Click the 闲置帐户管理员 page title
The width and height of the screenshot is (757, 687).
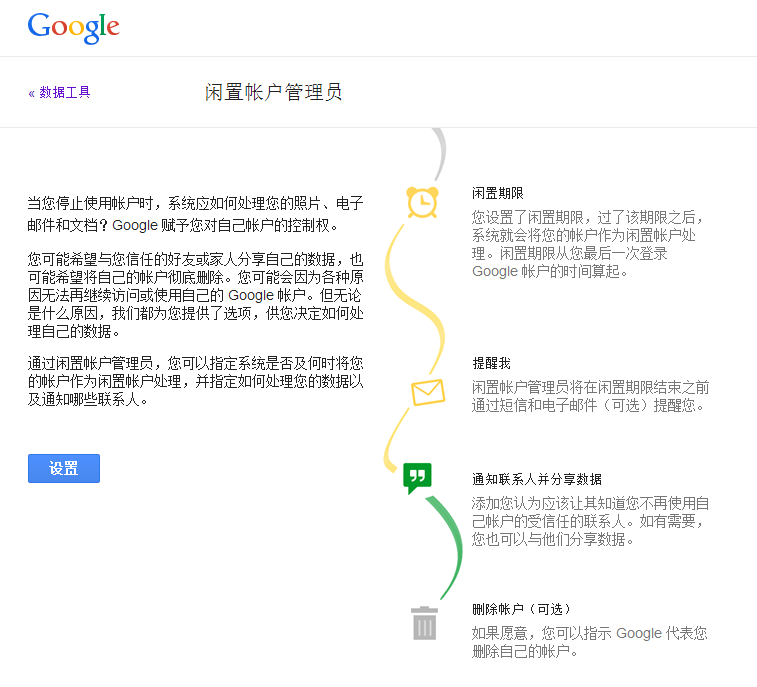(273, 93)
